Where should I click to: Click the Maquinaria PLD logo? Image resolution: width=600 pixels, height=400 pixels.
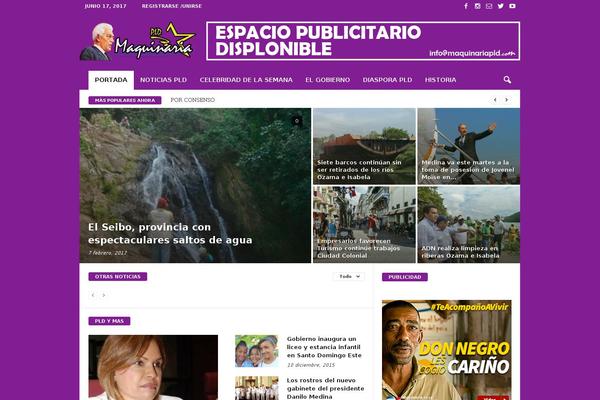[x=138, y=42]
